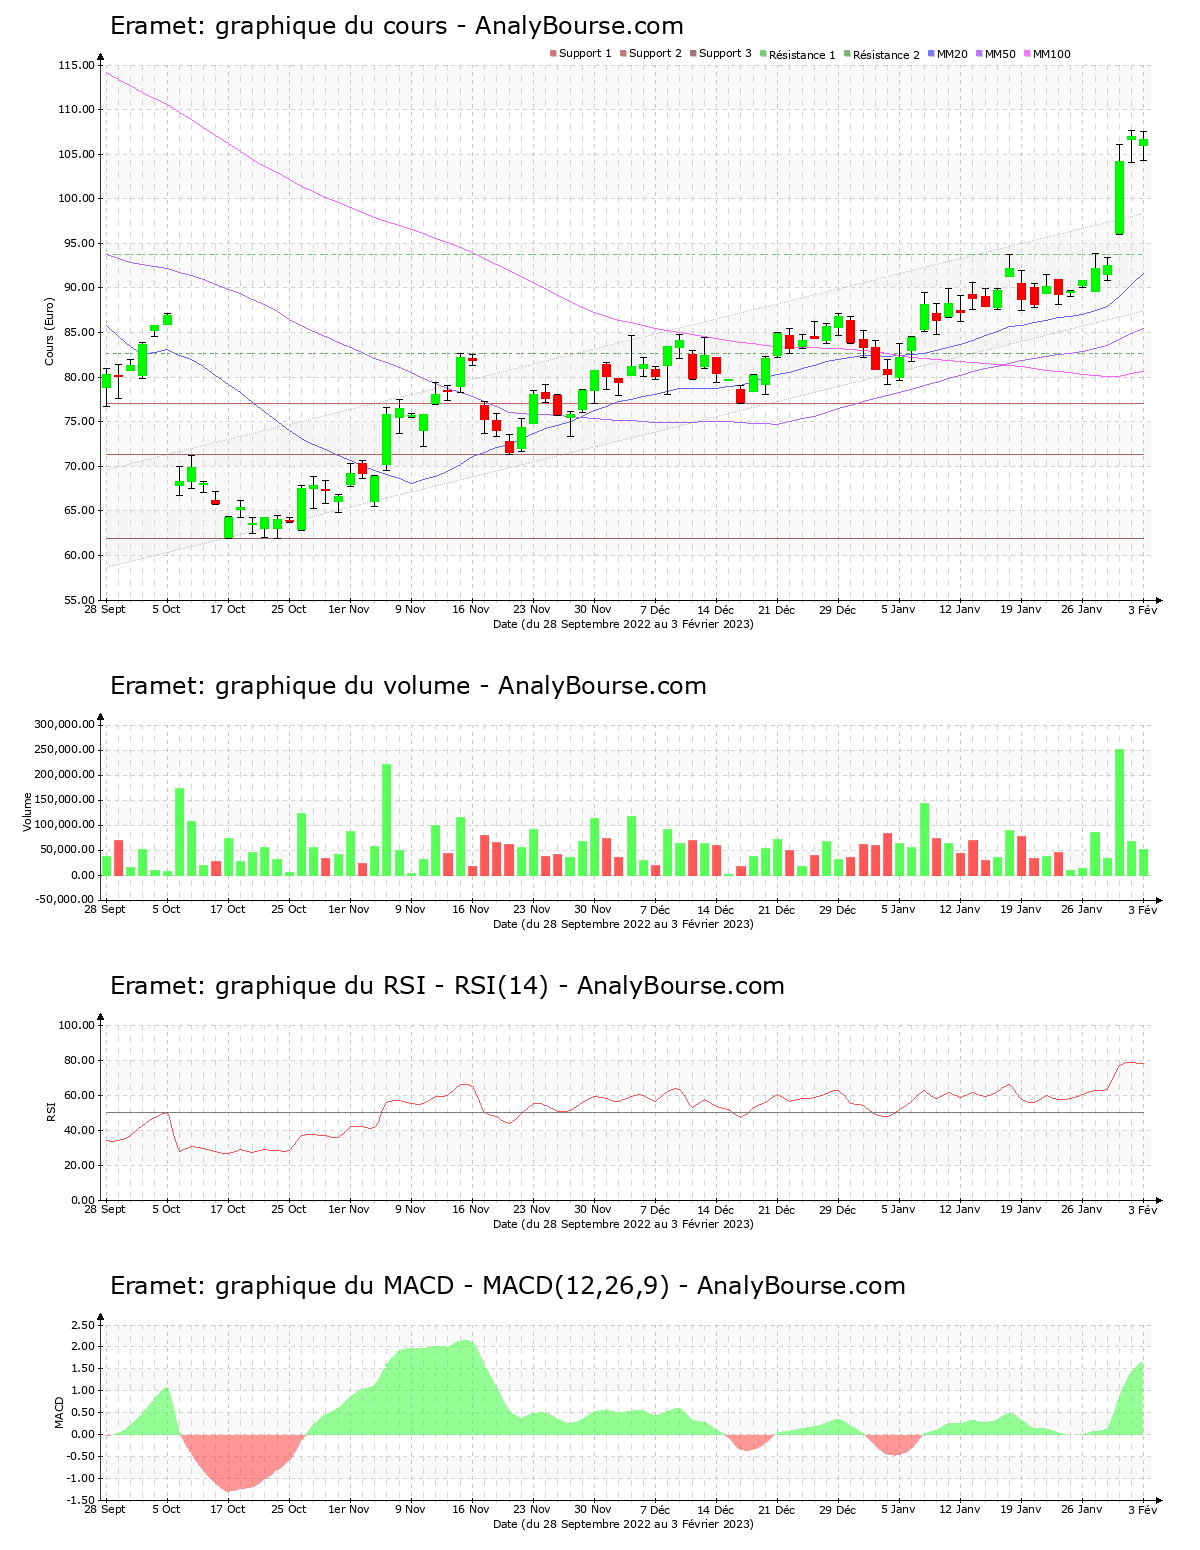The image size is (1200, 1550).
Task: Click the Support 1 red legend swatch
Action: click(x=553, y=54)
